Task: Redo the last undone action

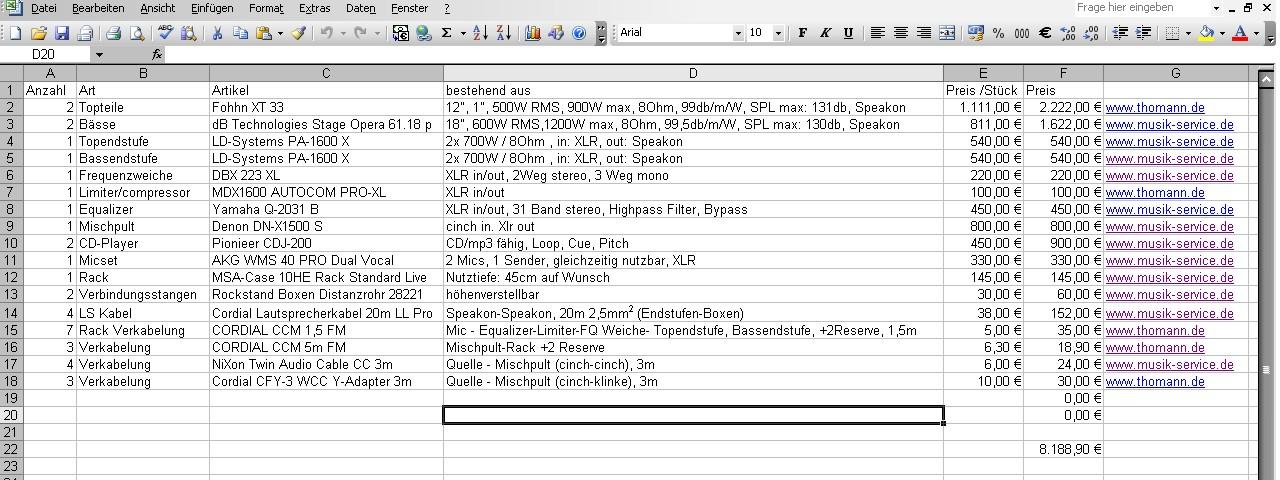Action: 362,33
